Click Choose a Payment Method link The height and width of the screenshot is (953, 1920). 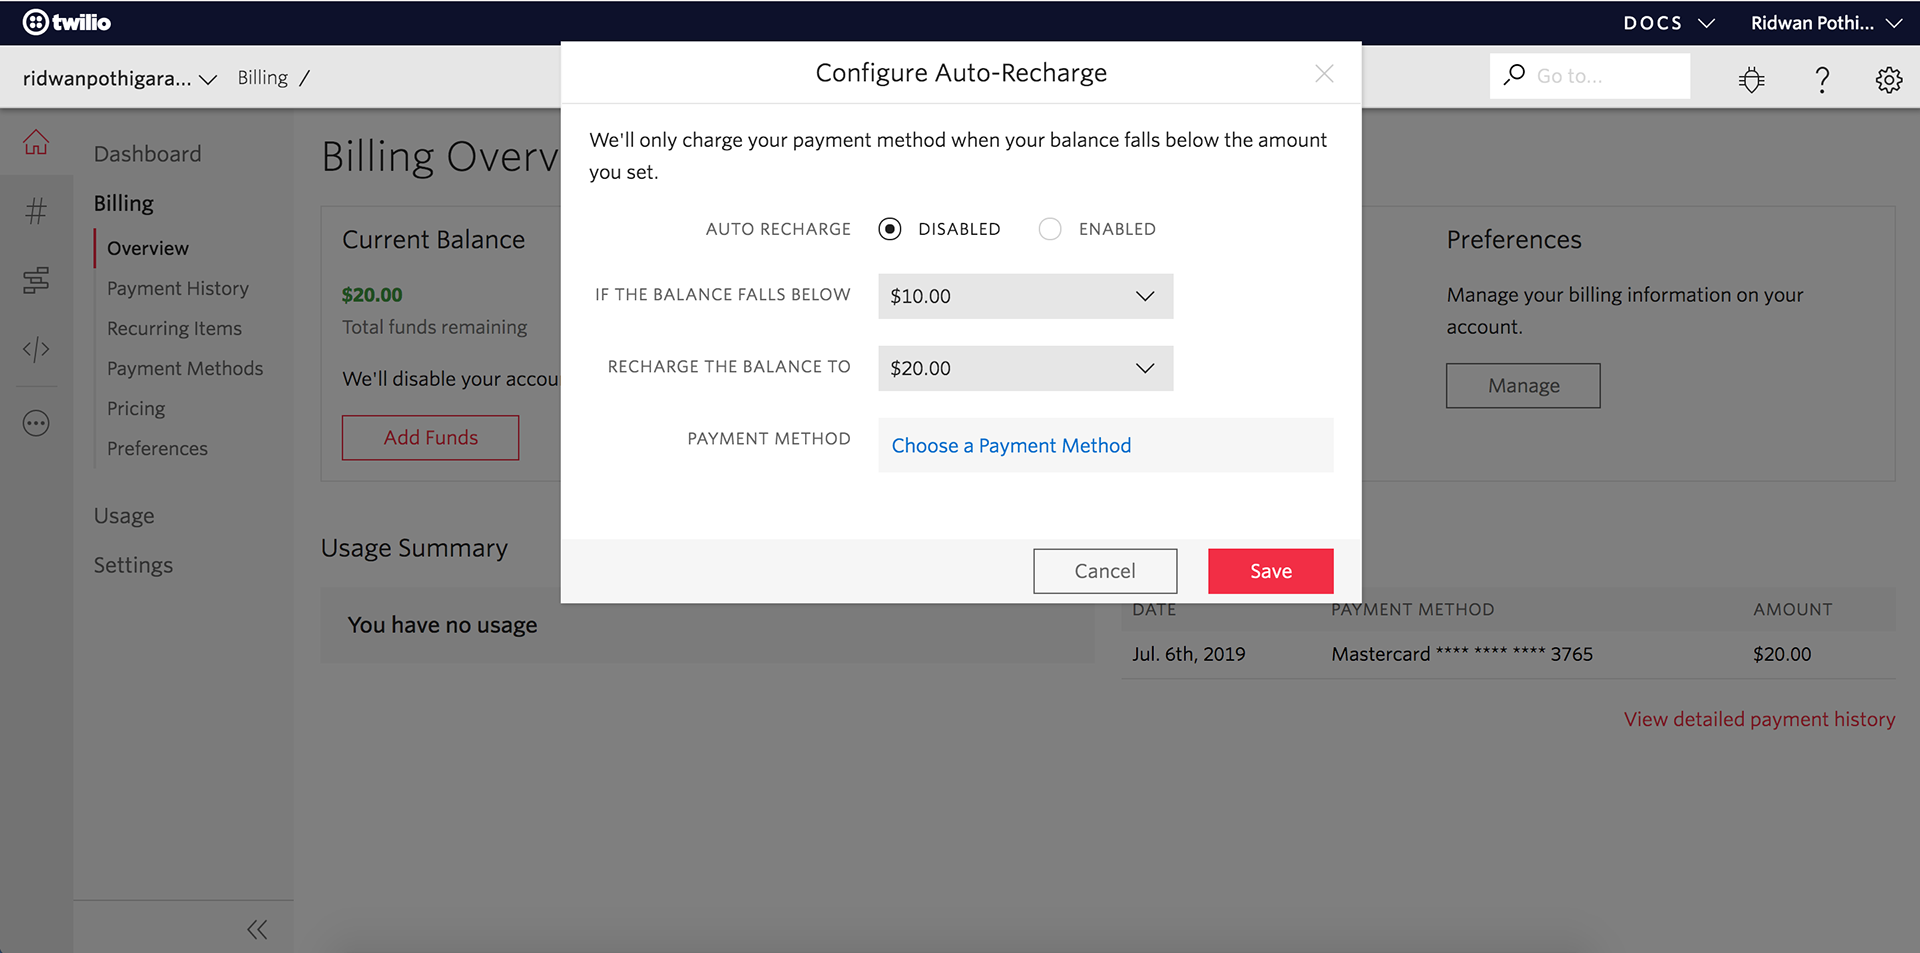(1011, 446)
